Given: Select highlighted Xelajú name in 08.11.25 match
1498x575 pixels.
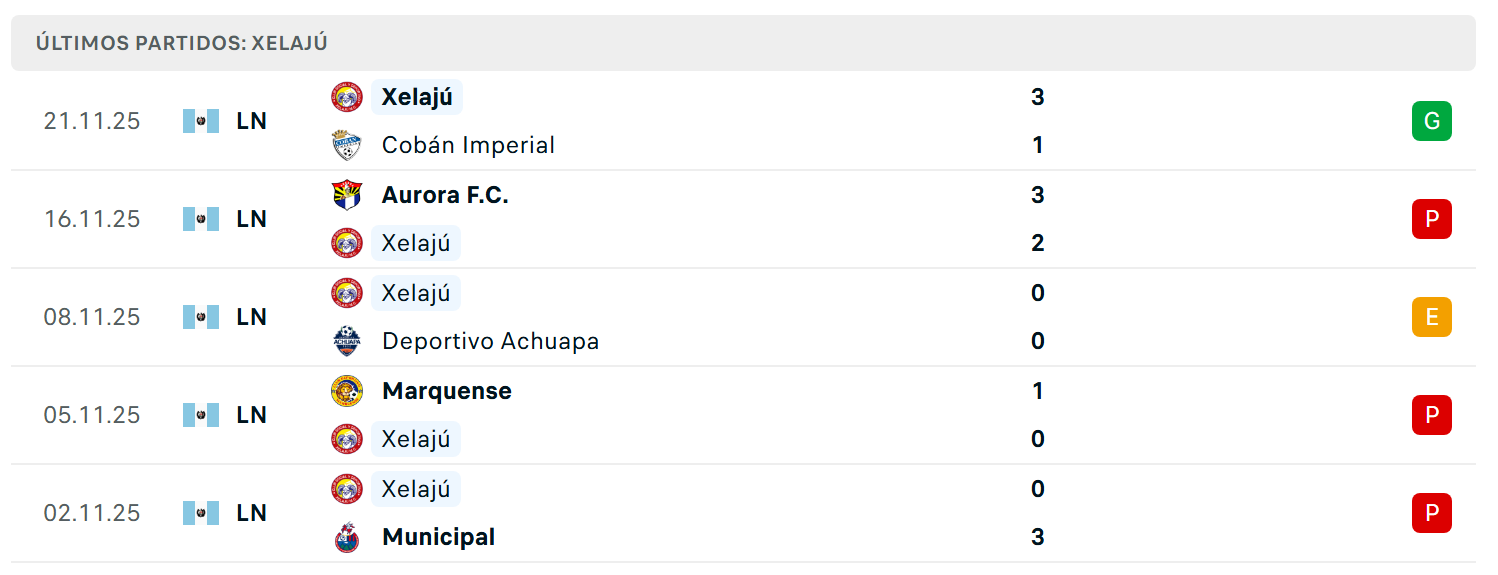Looking at the screenshot, I should pyautogui.click(x=416, y=293).
